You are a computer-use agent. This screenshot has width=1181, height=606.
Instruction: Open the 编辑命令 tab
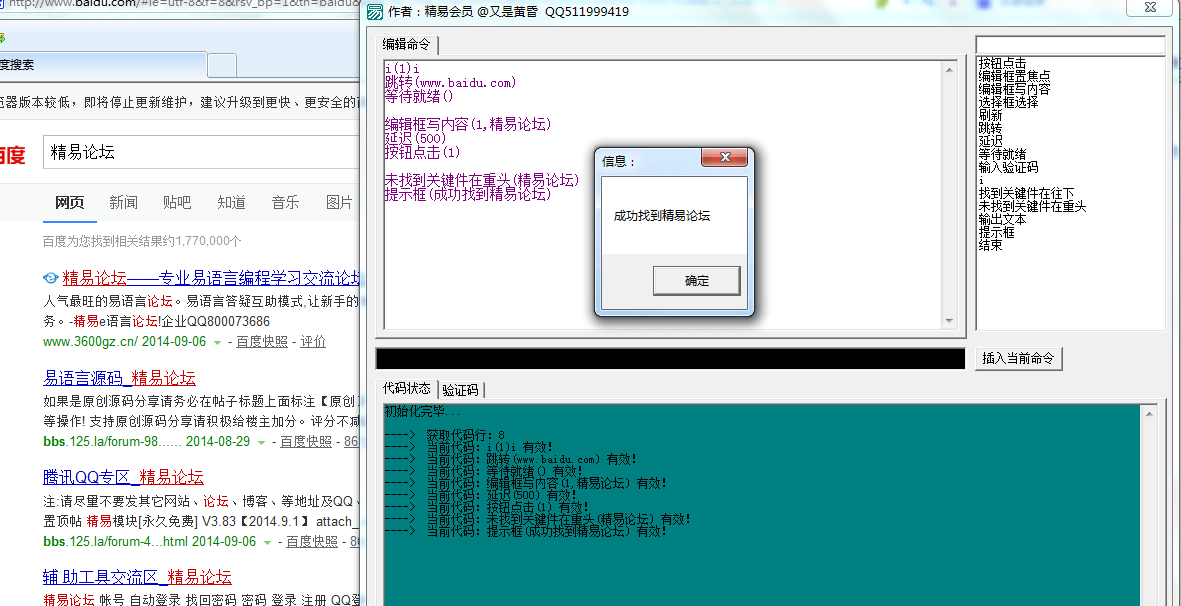click(x=406, y=44)
